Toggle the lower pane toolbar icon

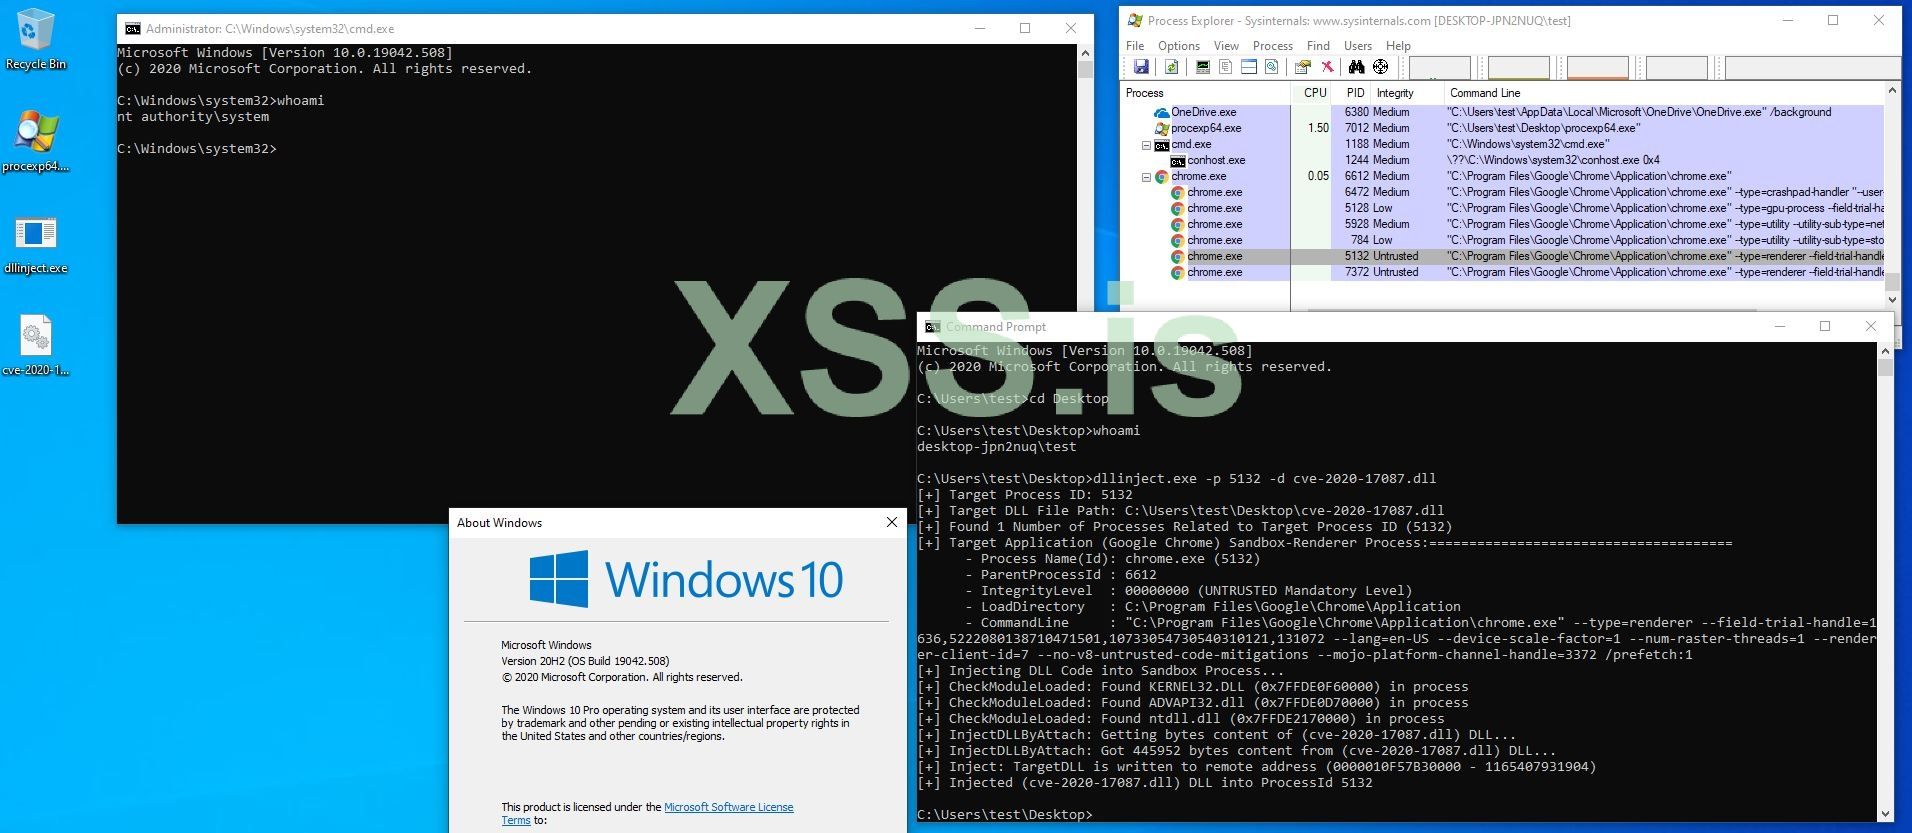(x=1248, y=67)
